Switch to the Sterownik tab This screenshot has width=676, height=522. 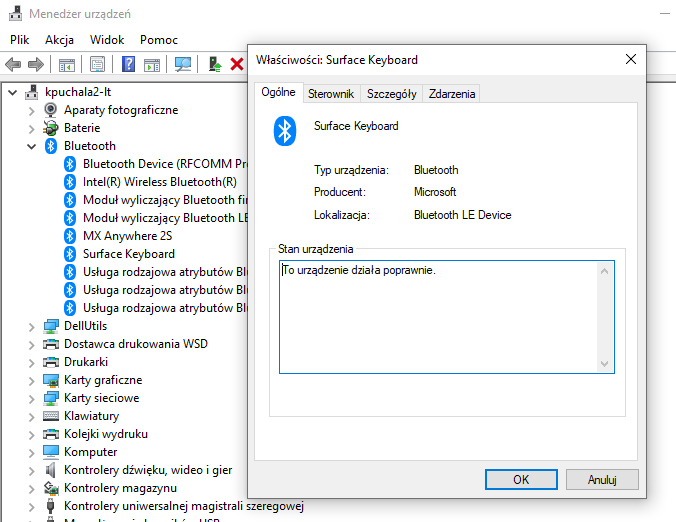(x=331, y=94)
